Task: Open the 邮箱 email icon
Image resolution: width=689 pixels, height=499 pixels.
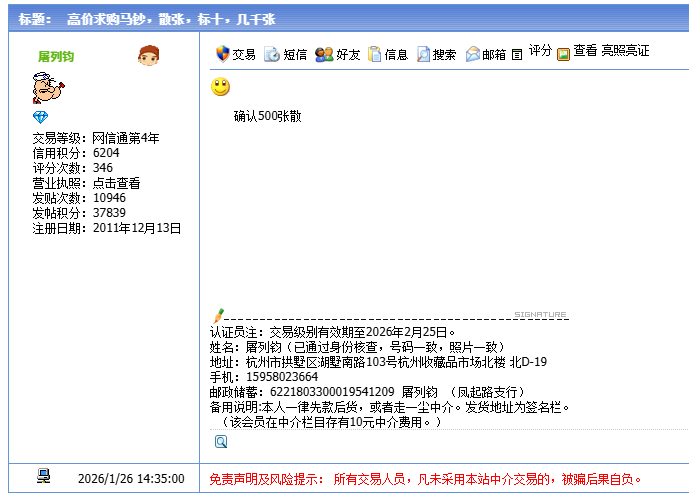Action: point(472,54)
